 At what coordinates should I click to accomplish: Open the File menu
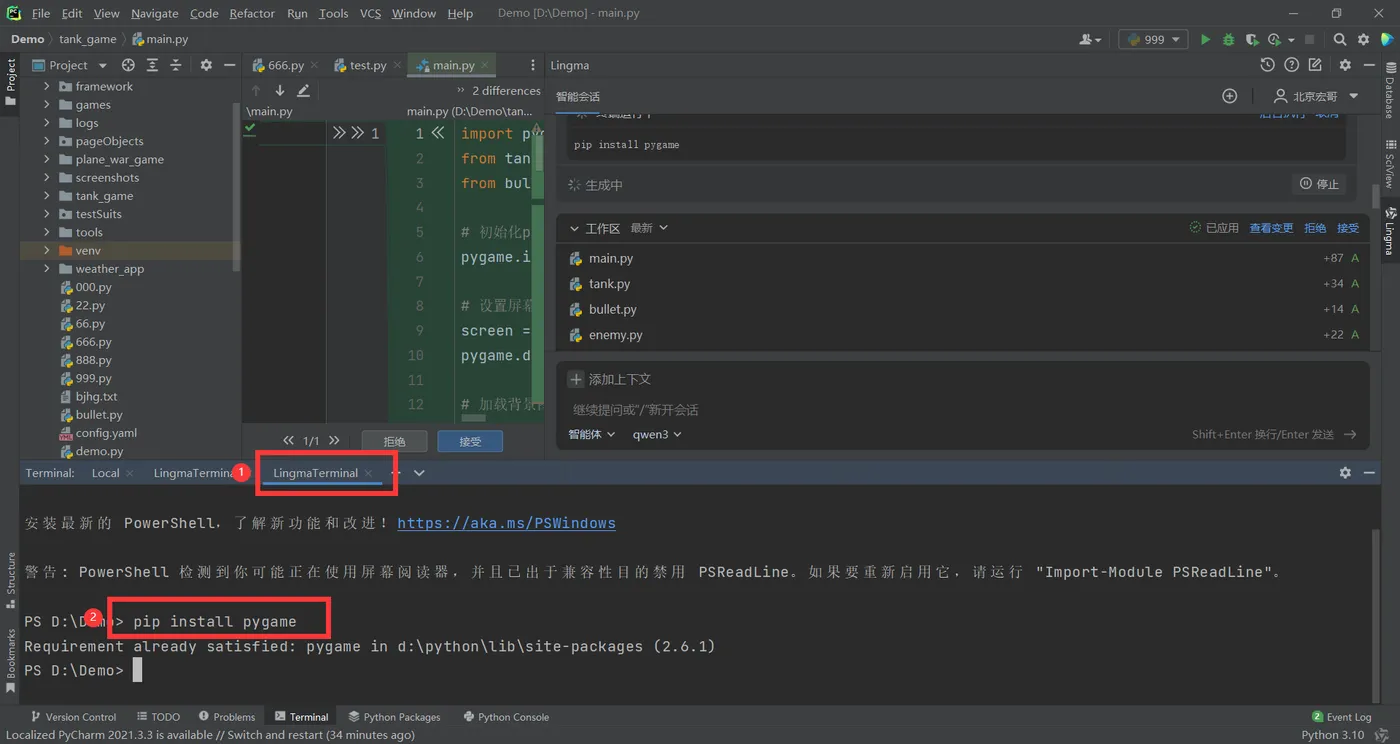point(41,13)
